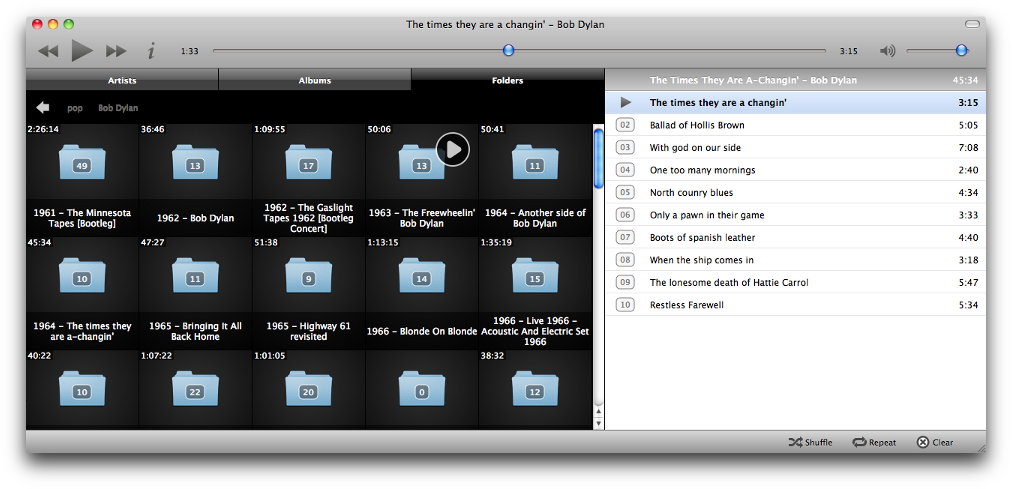
Task: Click the total time 3:15 in toolbar
Action: pyautogui.click(x=849, y=52)
